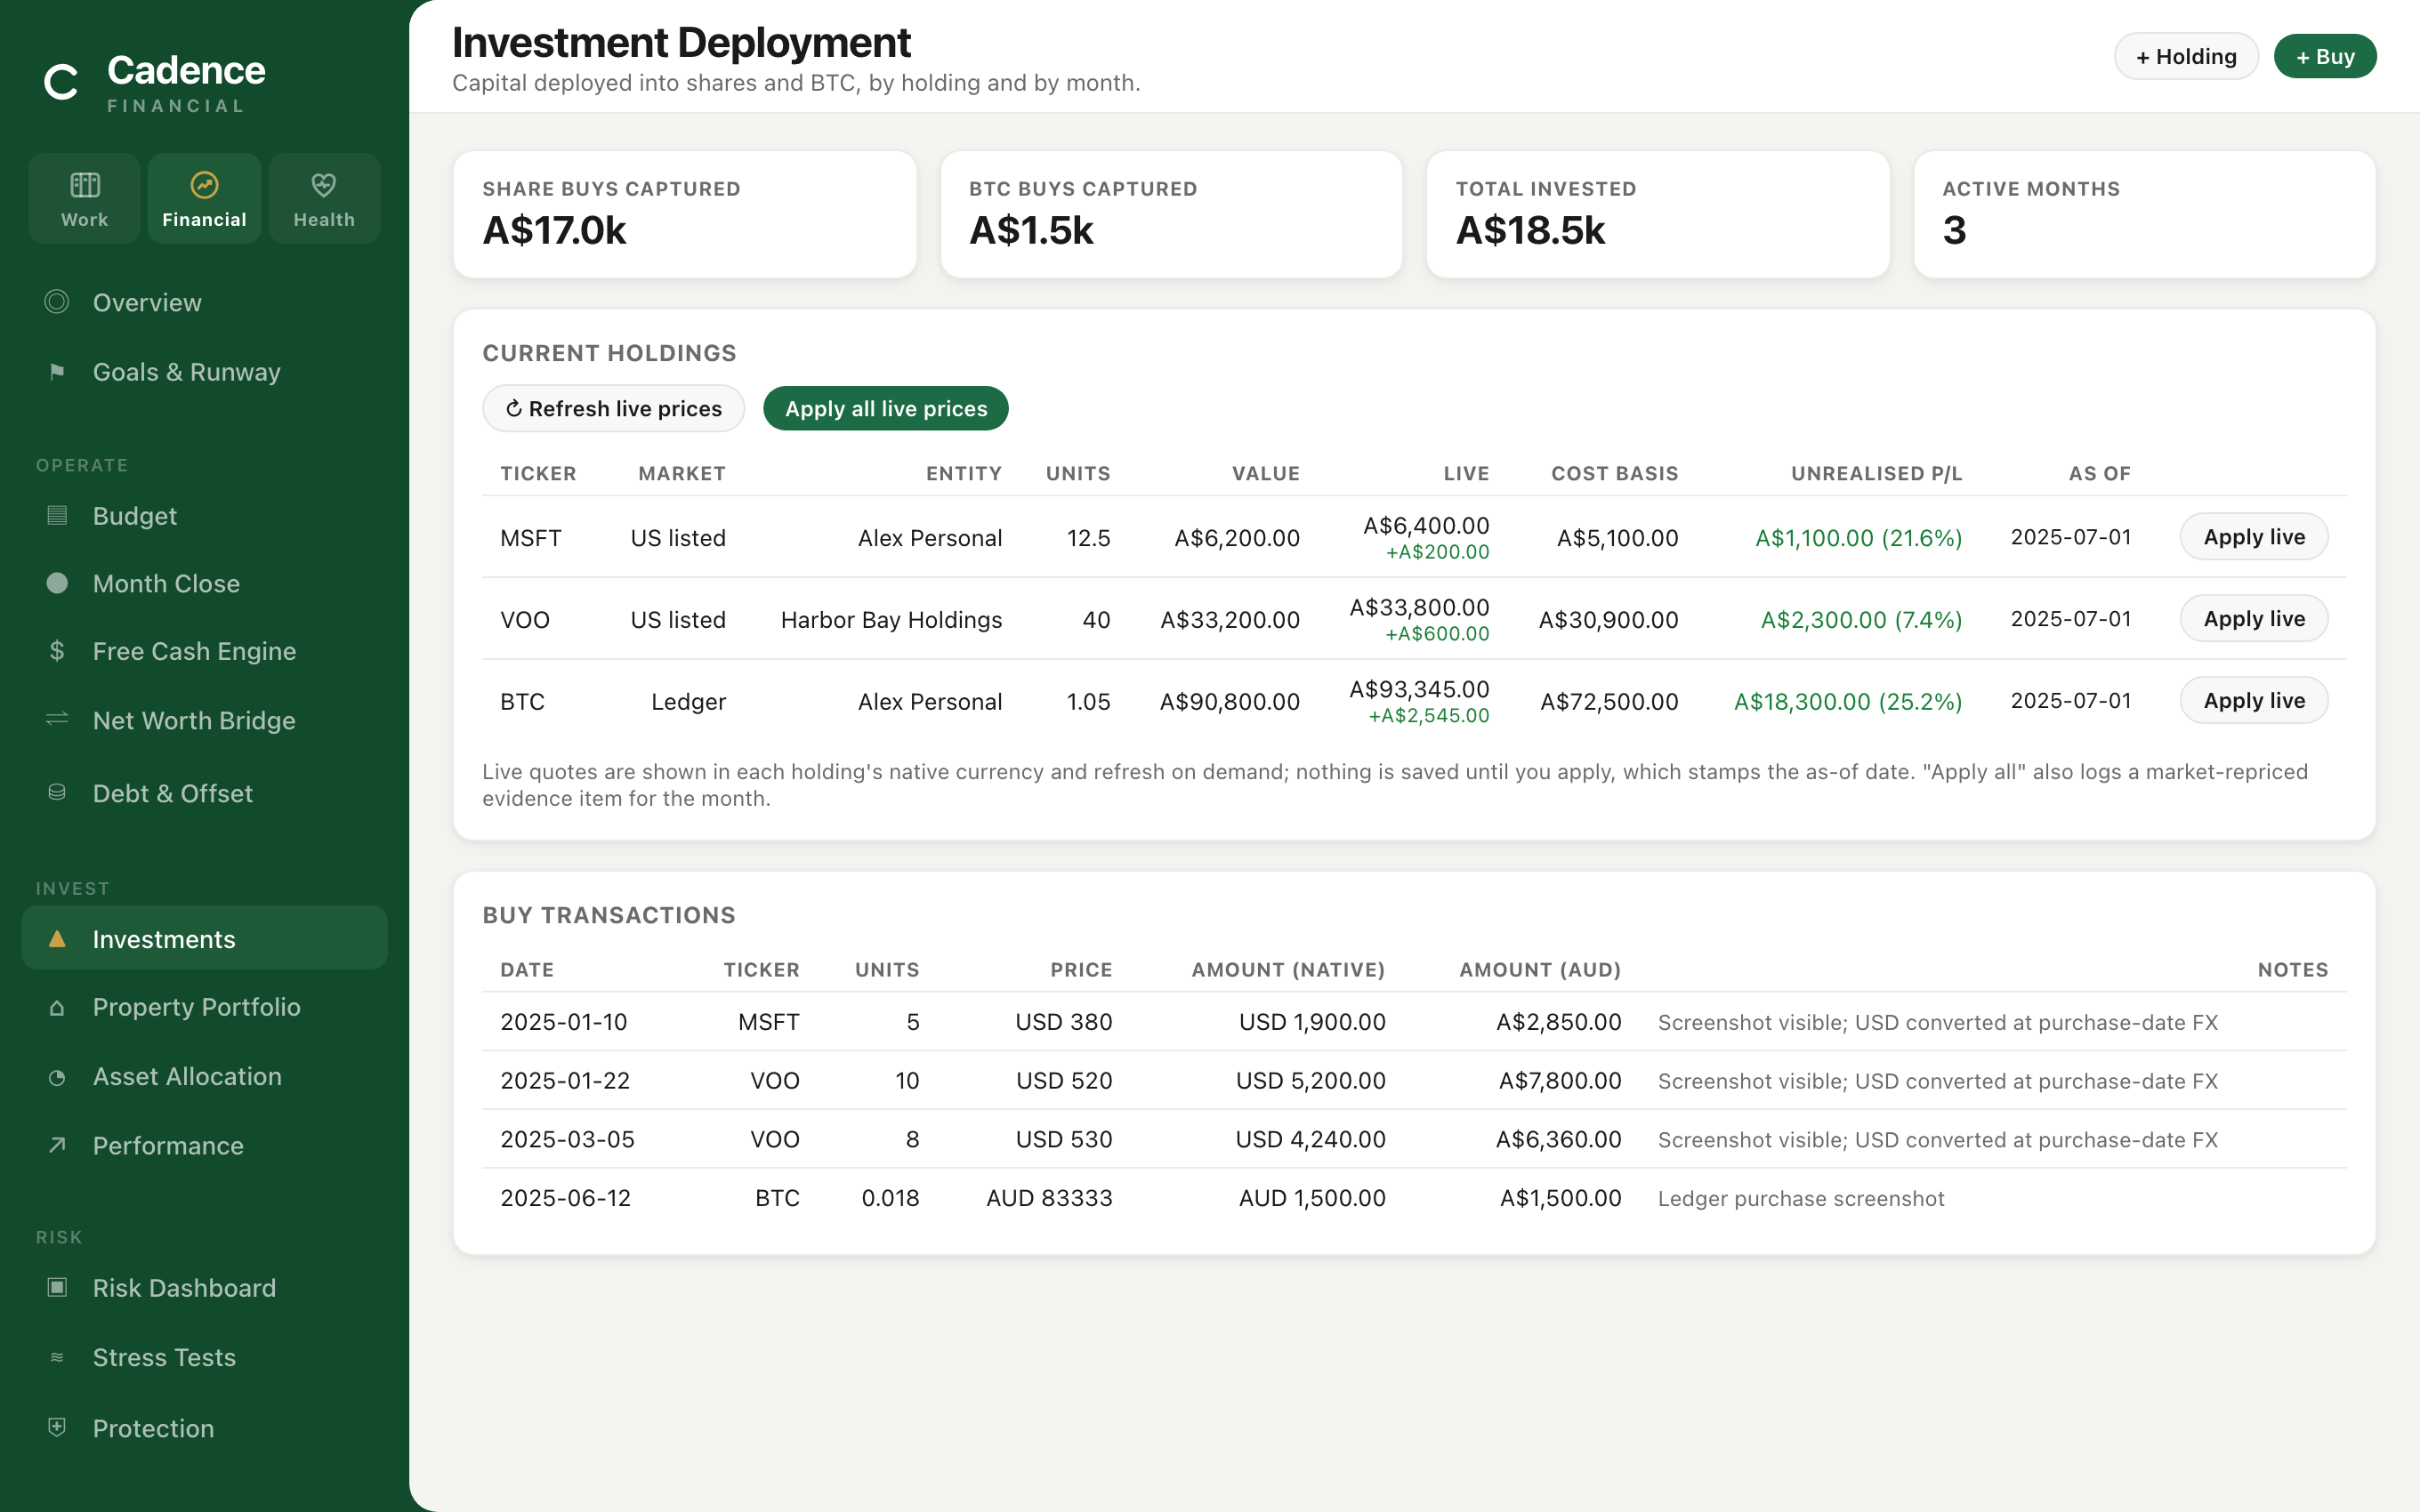Click the Debt & Offset stack icon
Image resolution: width=2420 pixels, height=1512 pixels.
pos(57,793)
